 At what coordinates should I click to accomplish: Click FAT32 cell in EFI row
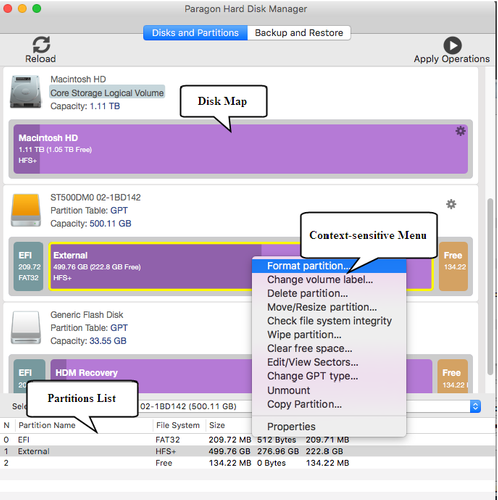pos(168,440)
